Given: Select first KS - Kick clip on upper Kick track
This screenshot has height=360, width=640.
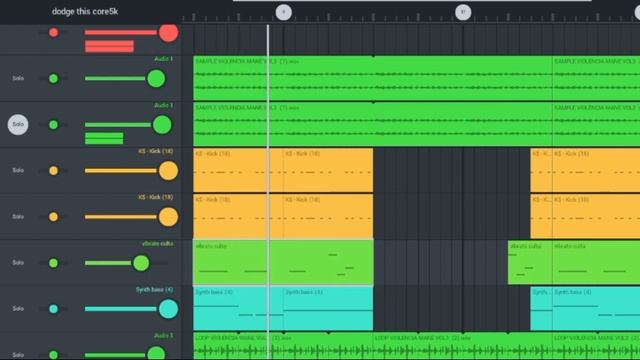Looking at the screenshot, I should [238, 170].
